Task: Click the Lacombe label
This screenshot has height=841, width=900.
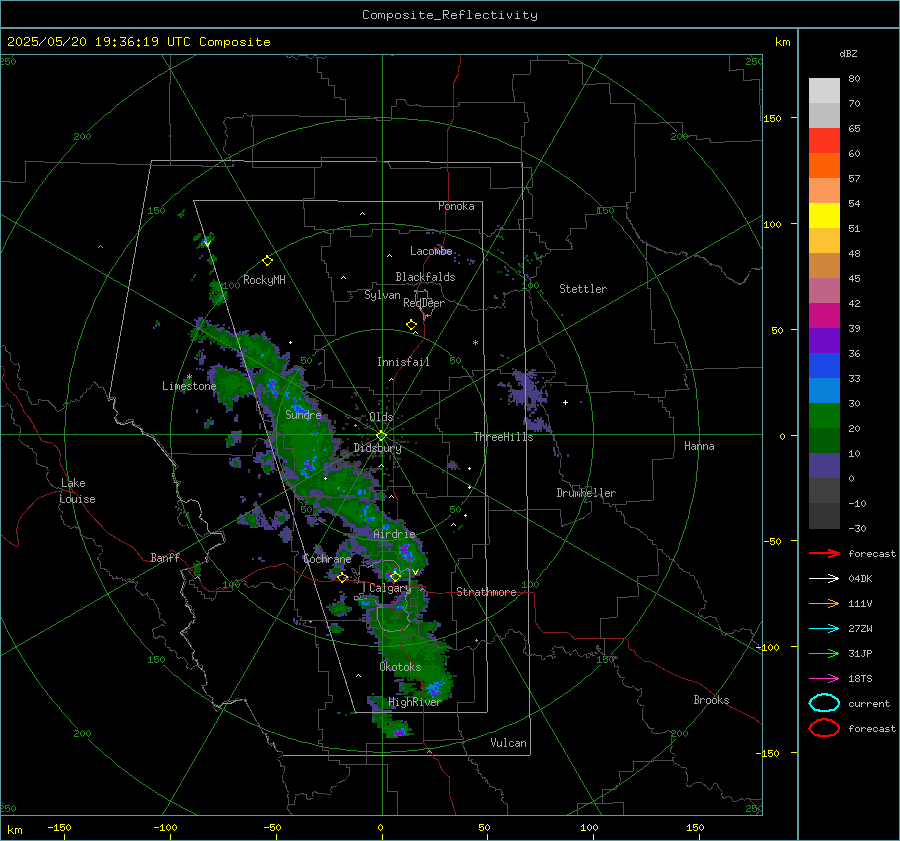Action: pyautogui.click(x=431, y=251)
